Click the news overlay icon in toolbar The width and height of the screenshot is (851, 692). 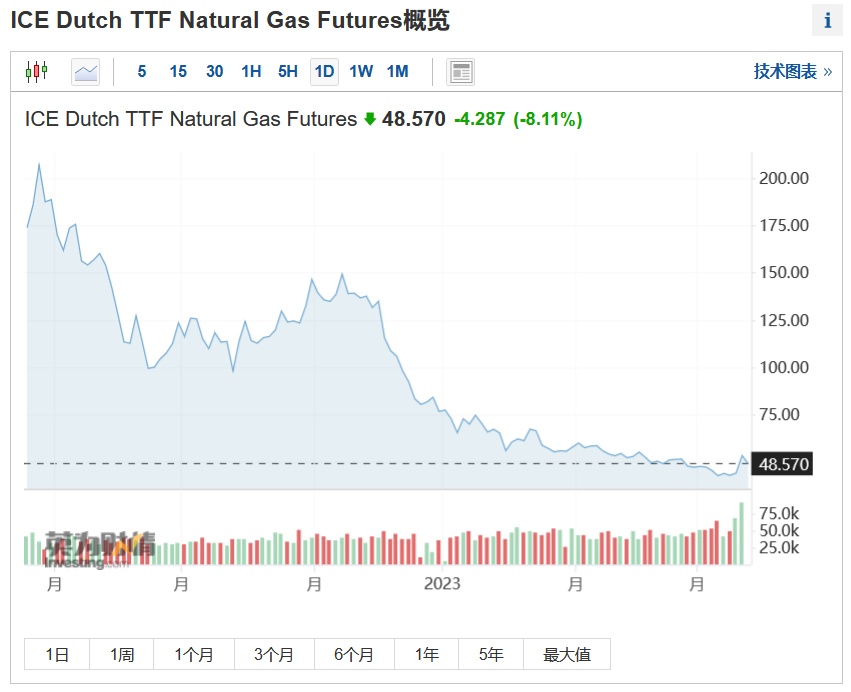click(461, 72)
